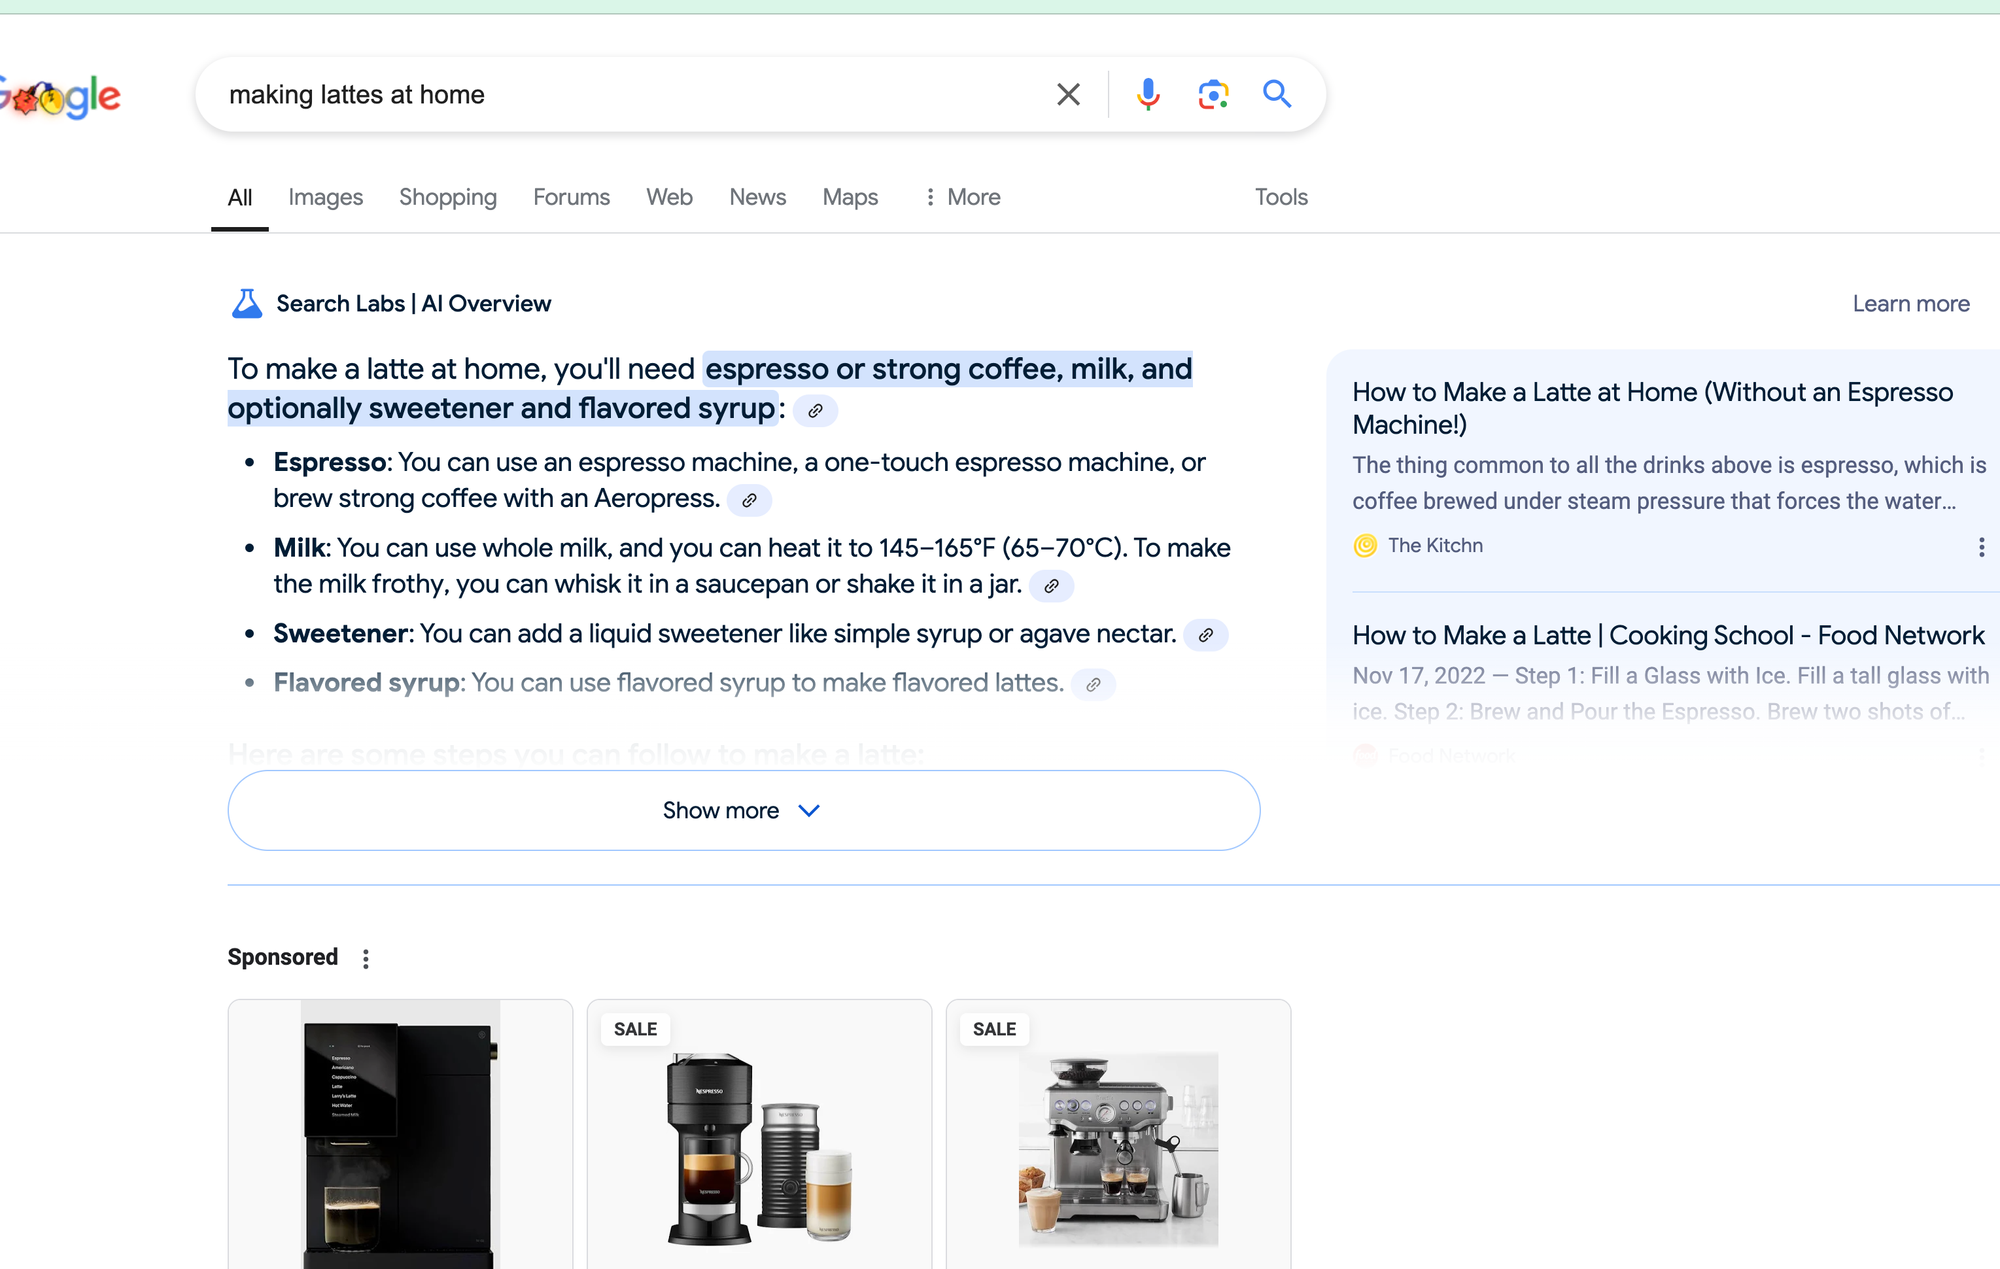The width and height of the screenshot is (2000, 1269).
Task: Click the blue magnifier search icon
Action: [1277, 94]
